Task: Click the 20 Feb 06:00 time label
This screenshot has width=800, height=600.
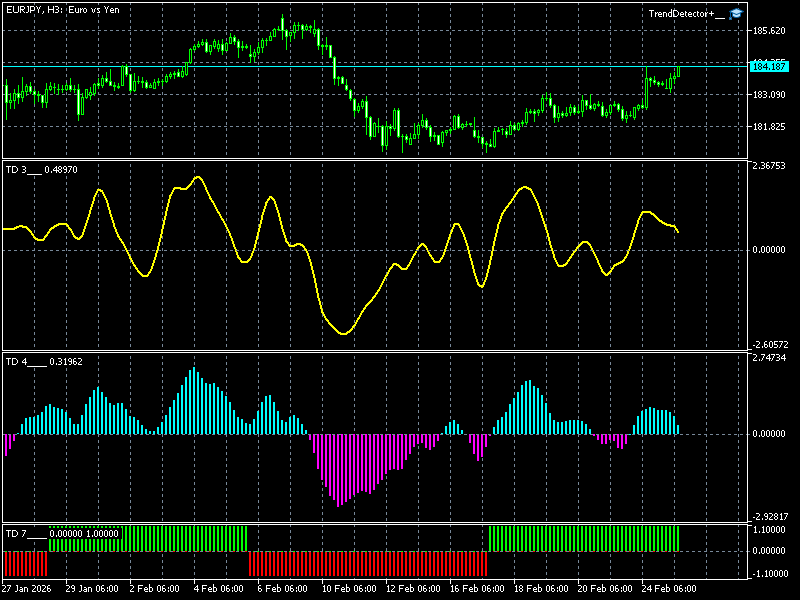Action: click(x=605, y=588)
